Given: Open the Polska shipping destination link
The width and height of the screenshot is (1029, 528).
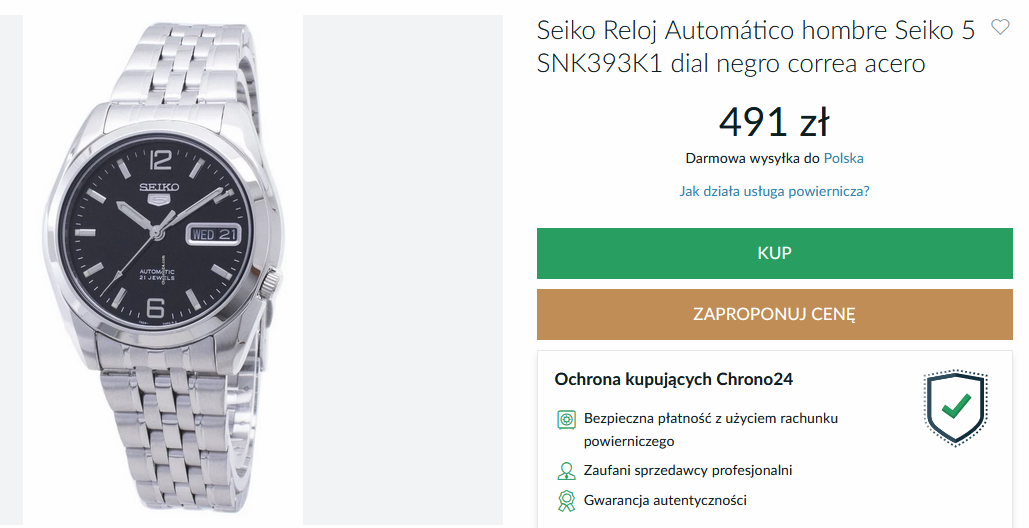Looking at the screenshot, I should coord(843,158).
